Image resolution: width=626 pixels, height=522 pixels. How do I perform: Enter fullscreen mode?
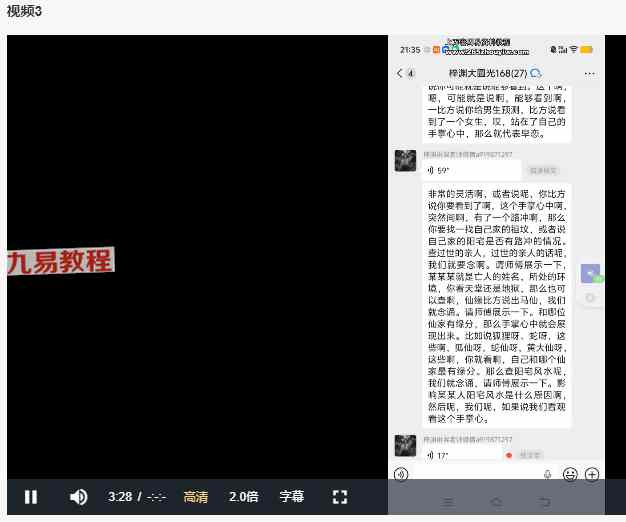coord(339,497)
